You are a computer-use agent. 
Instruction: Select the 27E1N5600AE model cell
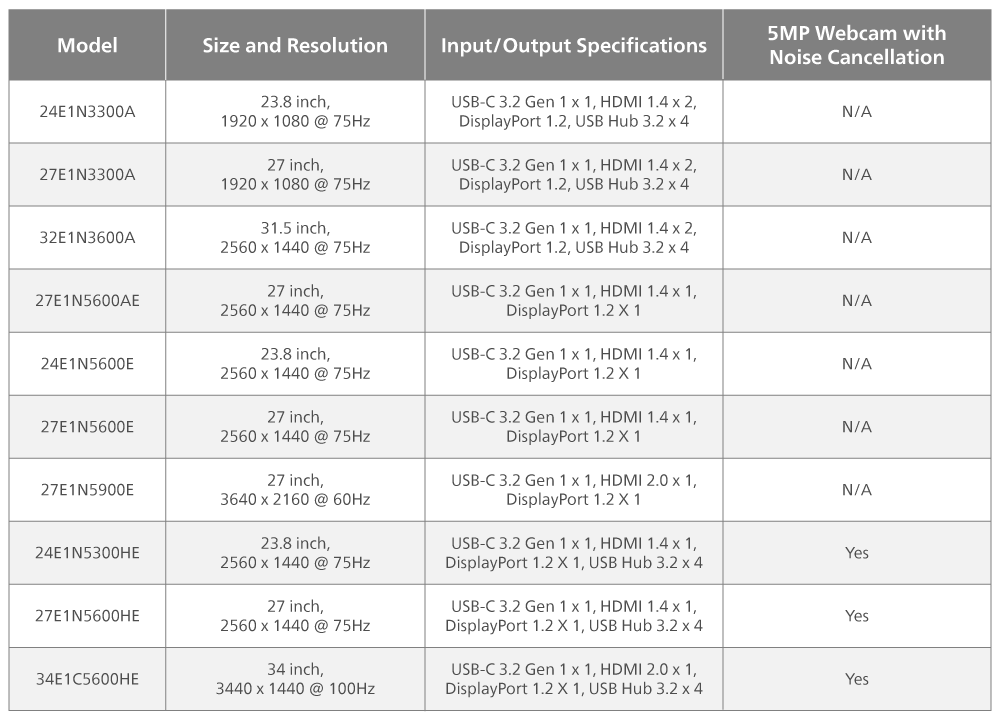[87, 301]
